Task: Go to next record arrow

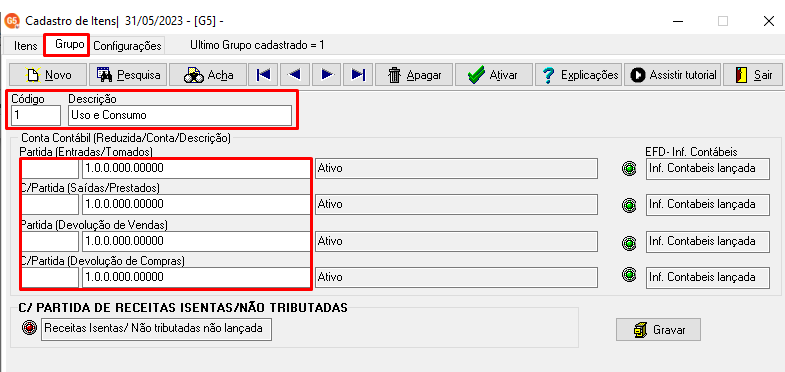Action: 326,75
